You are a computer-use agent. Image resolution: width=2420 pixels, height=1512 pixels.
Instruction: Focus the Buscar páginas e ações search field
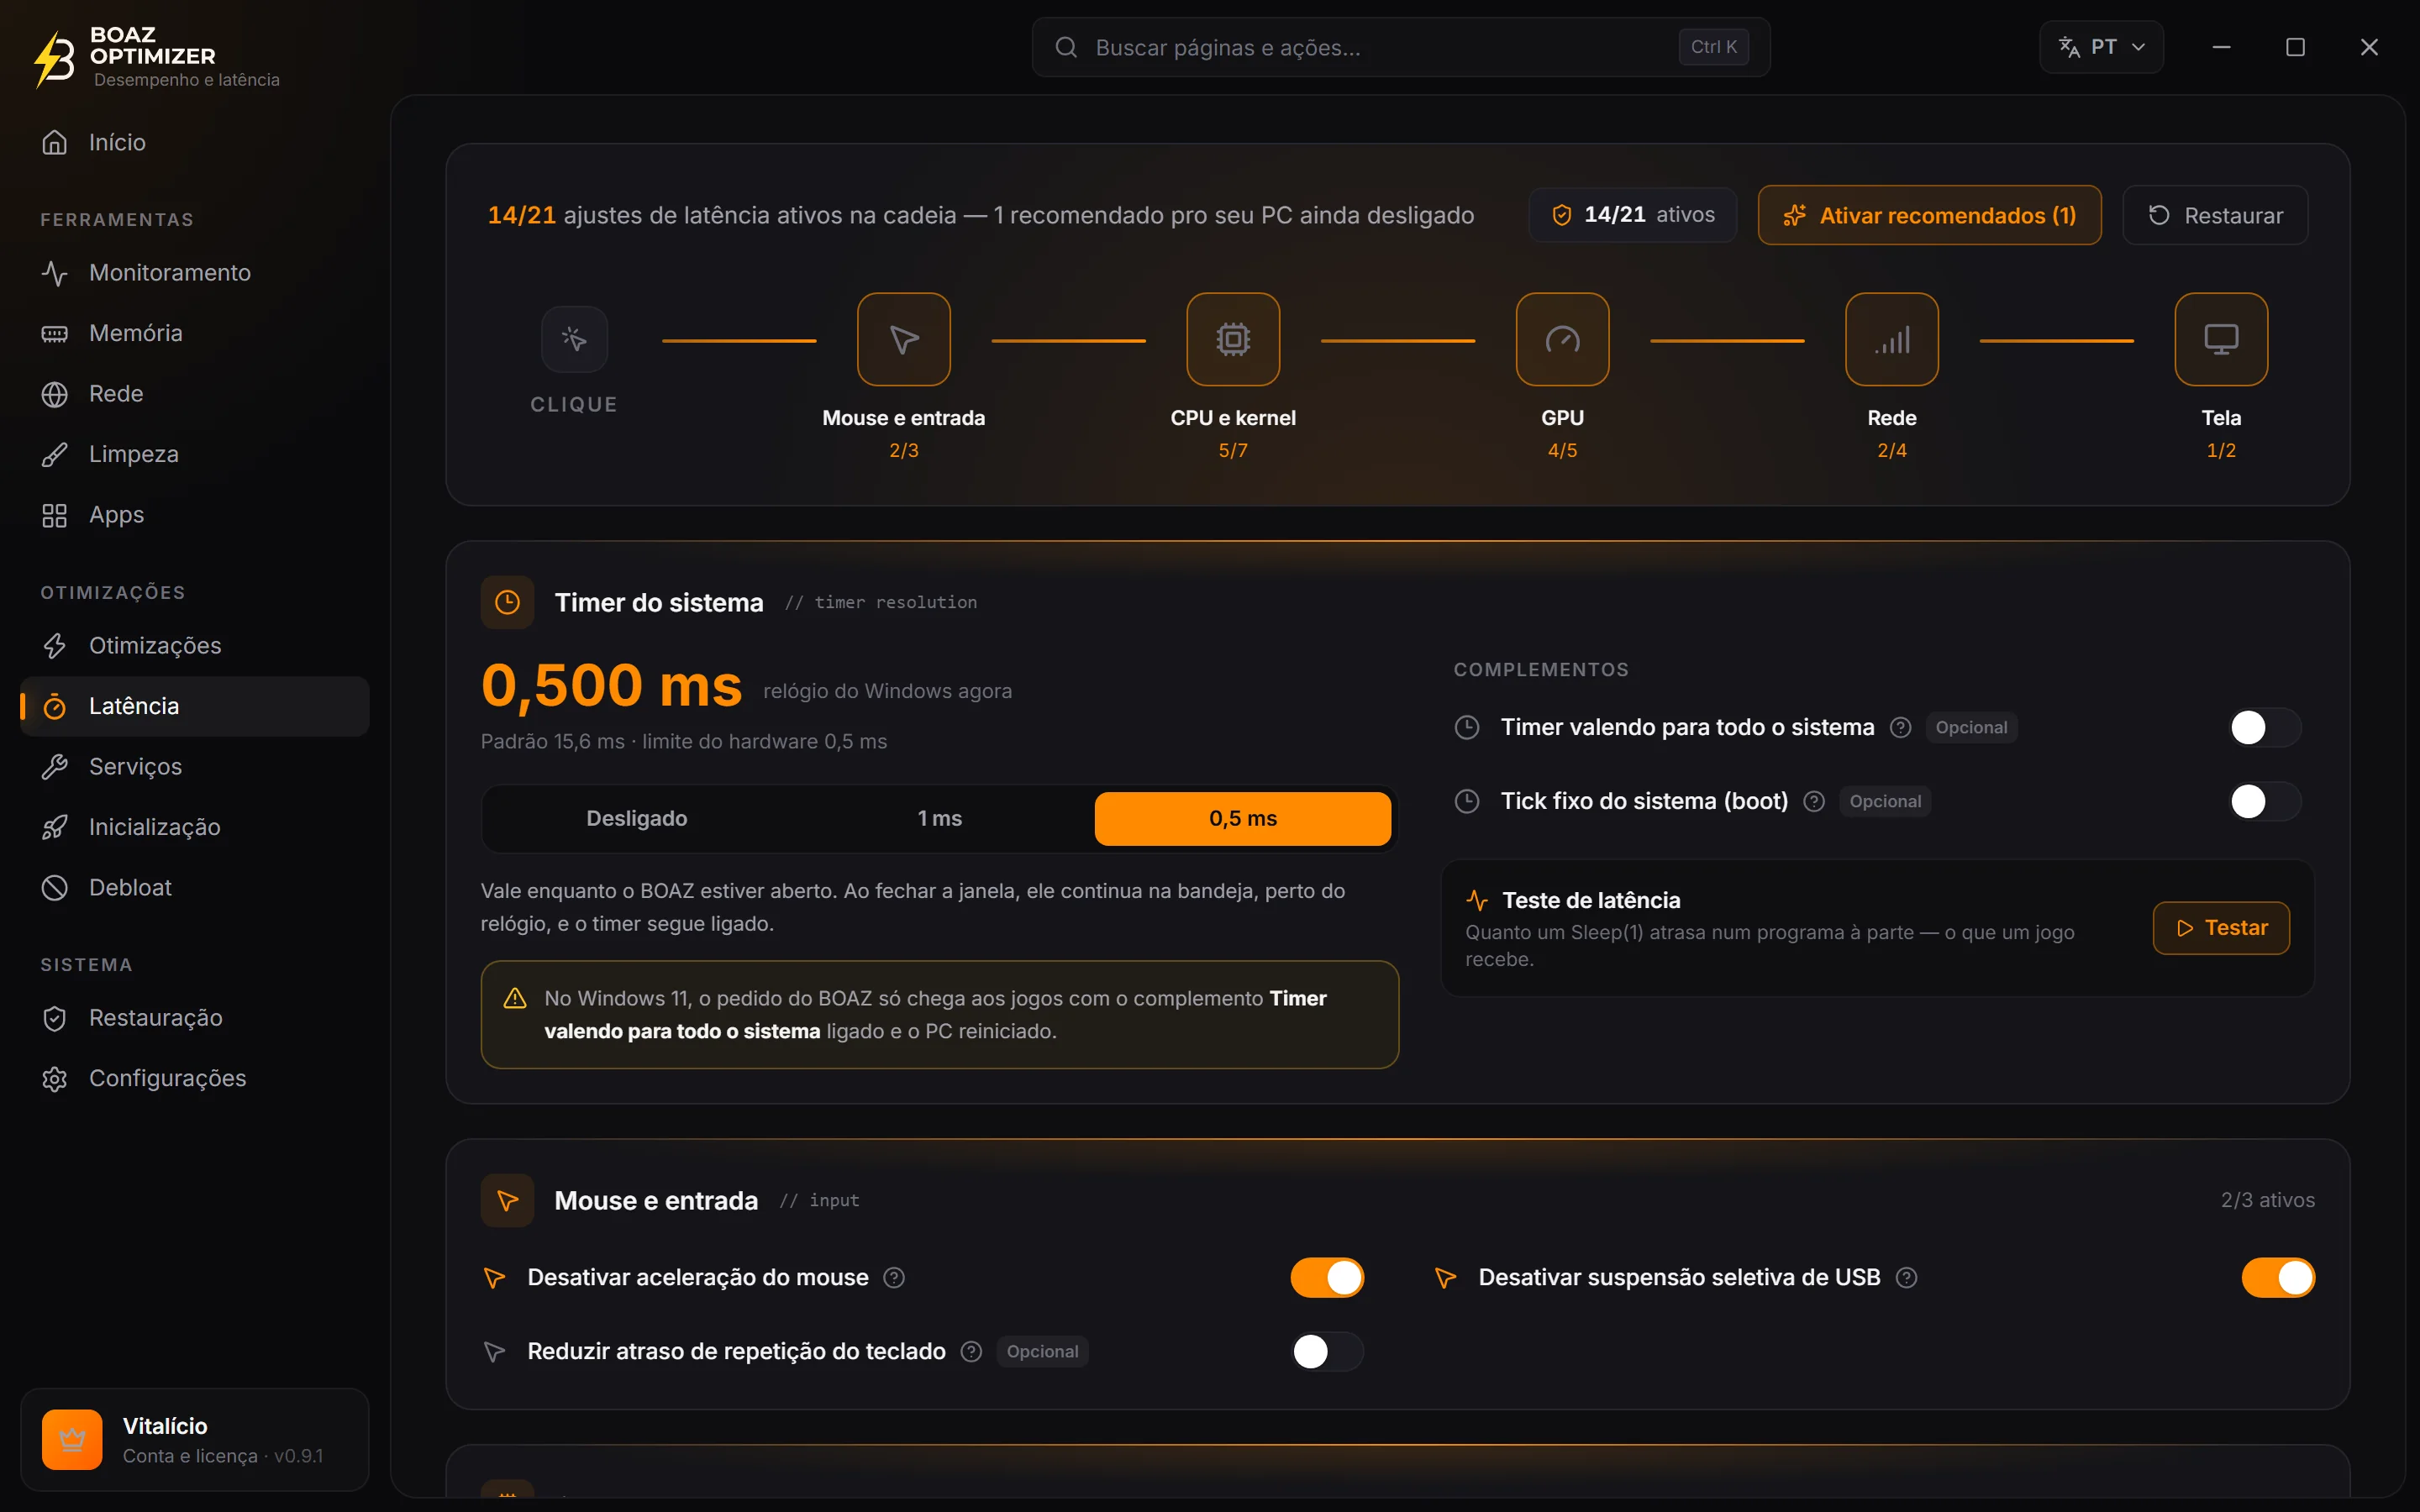[x=1400, y=47]
